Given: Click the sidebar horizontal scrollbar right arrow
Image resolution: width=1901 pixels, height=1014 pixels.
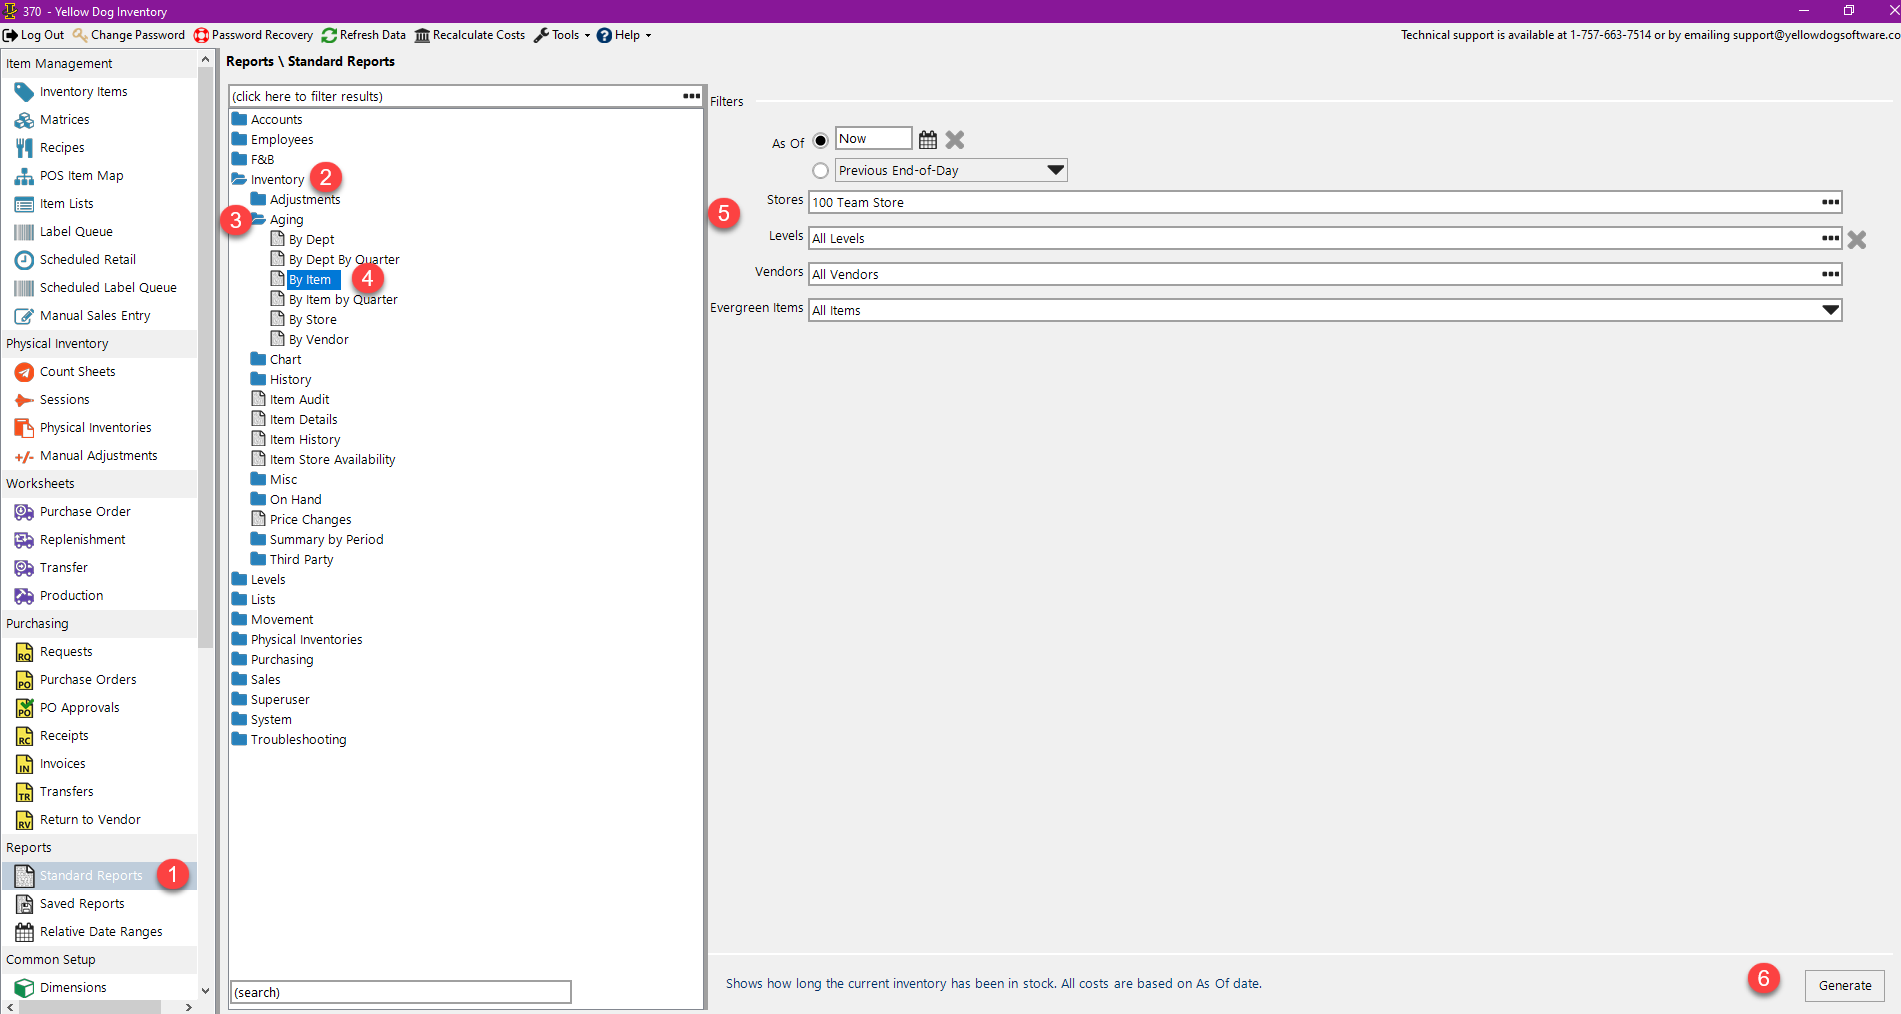Looking at the screenshot, I should point(189,1007).
